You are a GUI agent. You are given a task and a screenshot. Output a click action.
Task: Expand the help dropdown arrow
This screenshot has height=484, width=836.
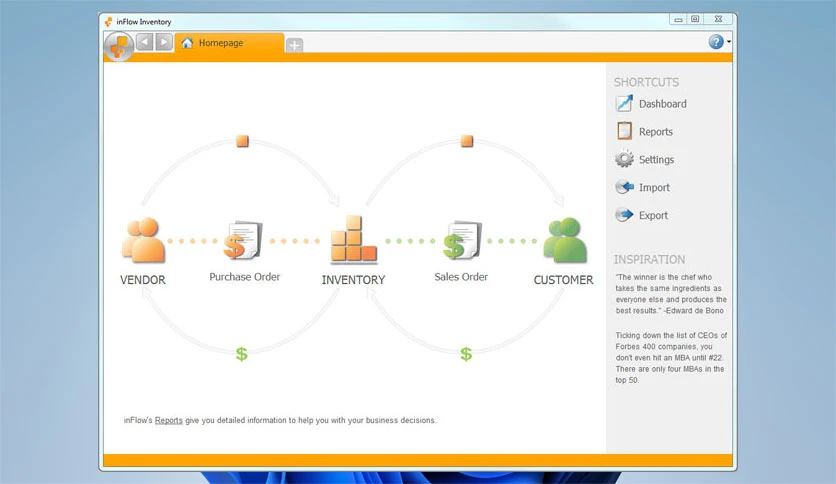click(x=728, y=42)
